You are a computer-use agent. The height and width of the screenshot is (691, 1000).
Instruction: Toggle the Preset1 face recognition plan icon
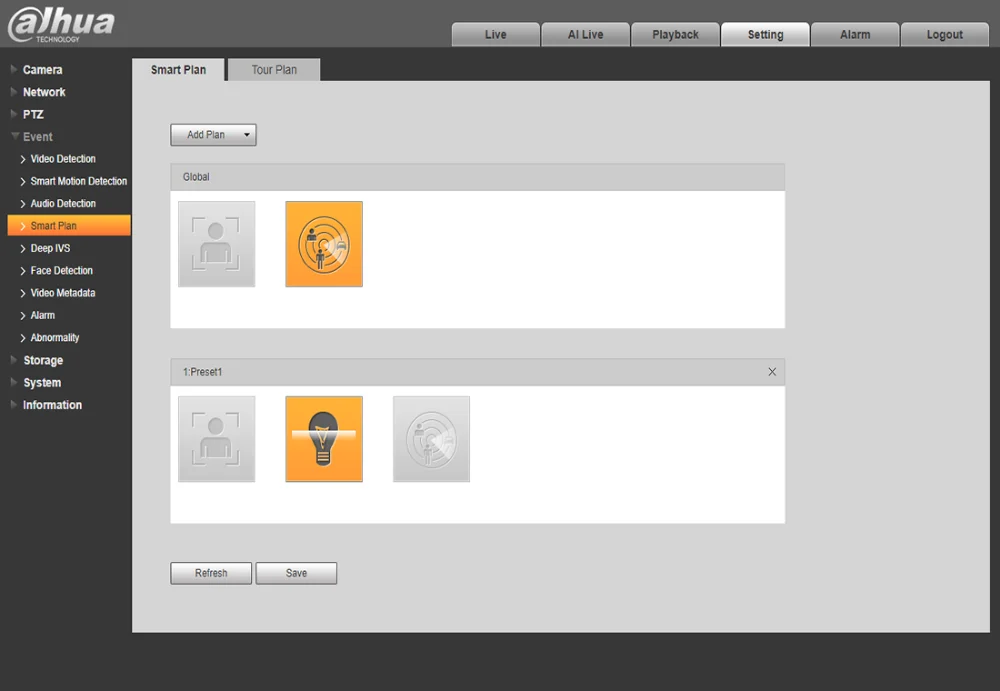216,439
